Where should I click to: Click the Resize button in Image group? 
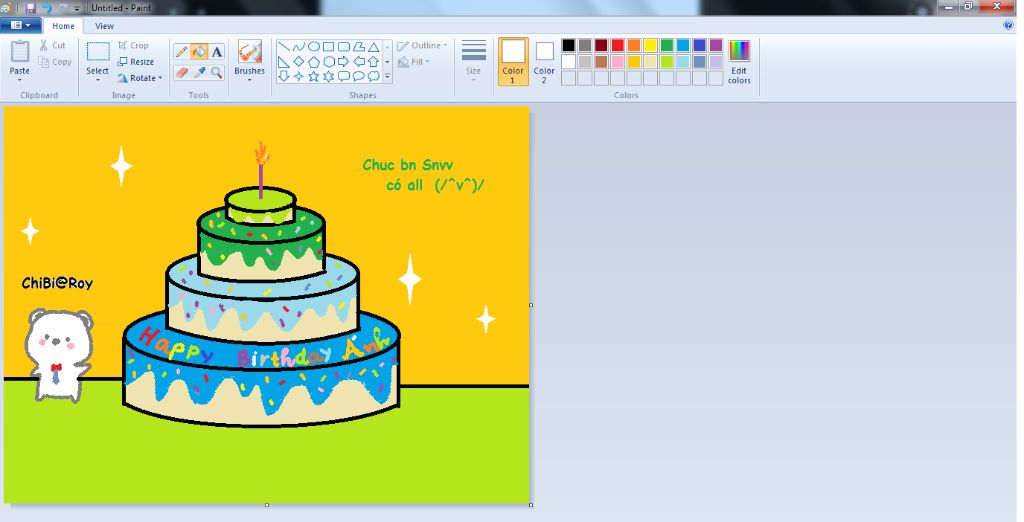[136, 61]
